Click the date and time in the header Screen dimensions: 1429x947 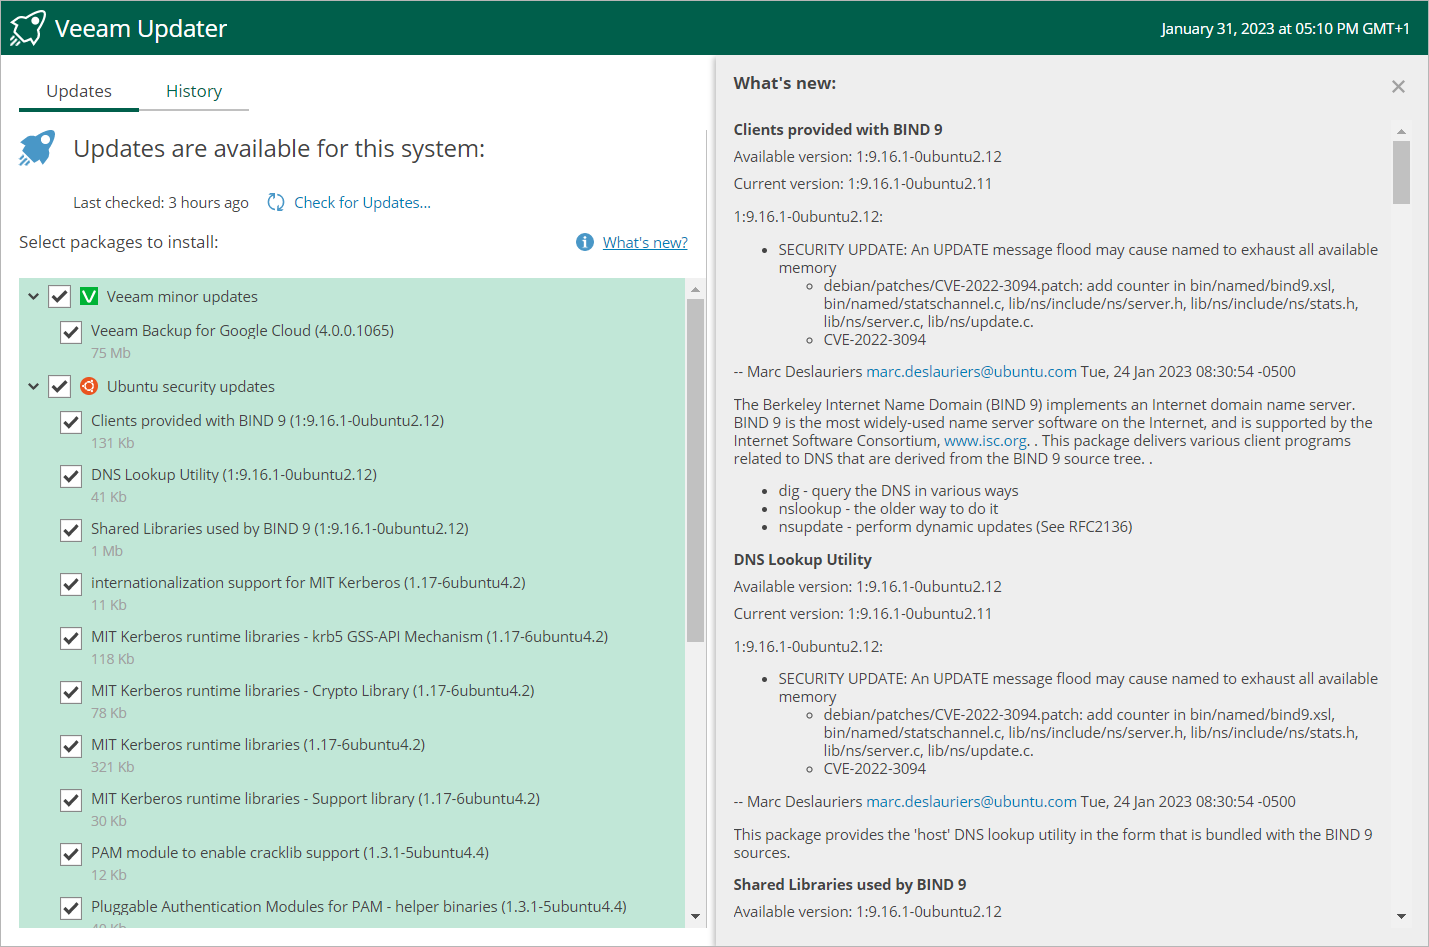click(1285, 28)
